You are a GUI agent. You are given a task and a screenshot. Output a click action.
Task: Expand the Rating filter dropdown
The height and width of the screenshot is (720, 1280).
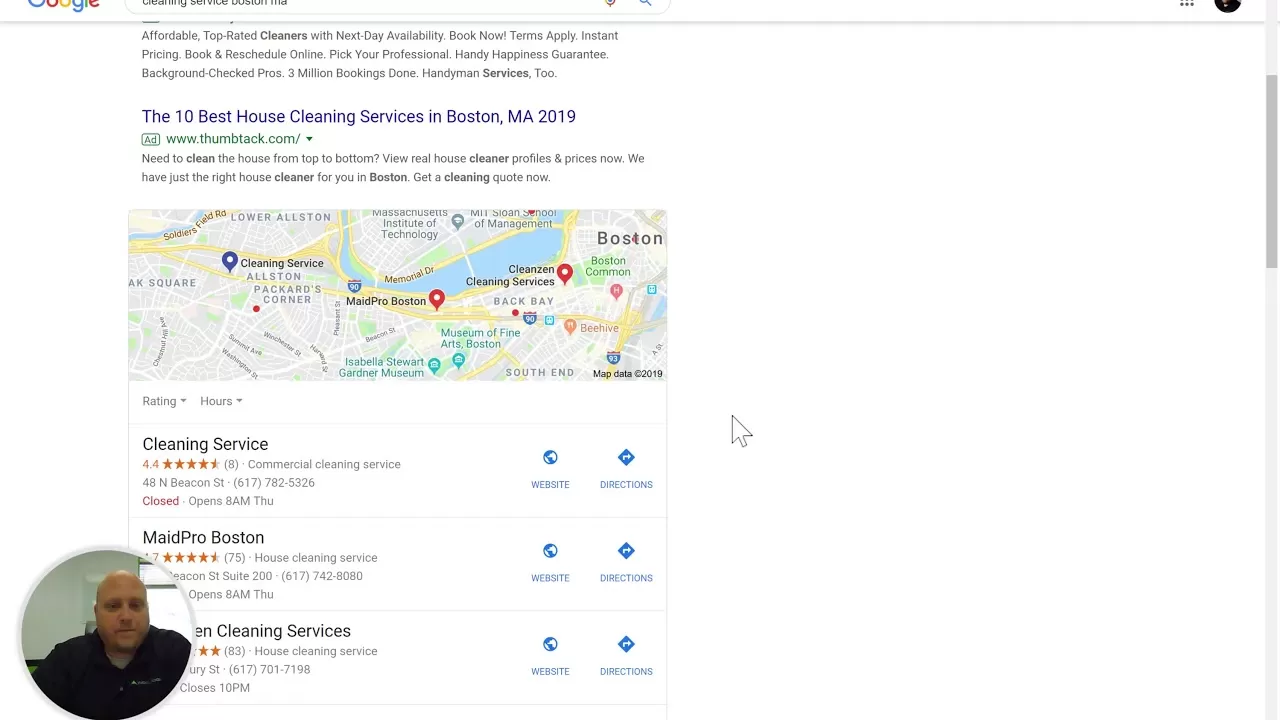tap(164, 401)
